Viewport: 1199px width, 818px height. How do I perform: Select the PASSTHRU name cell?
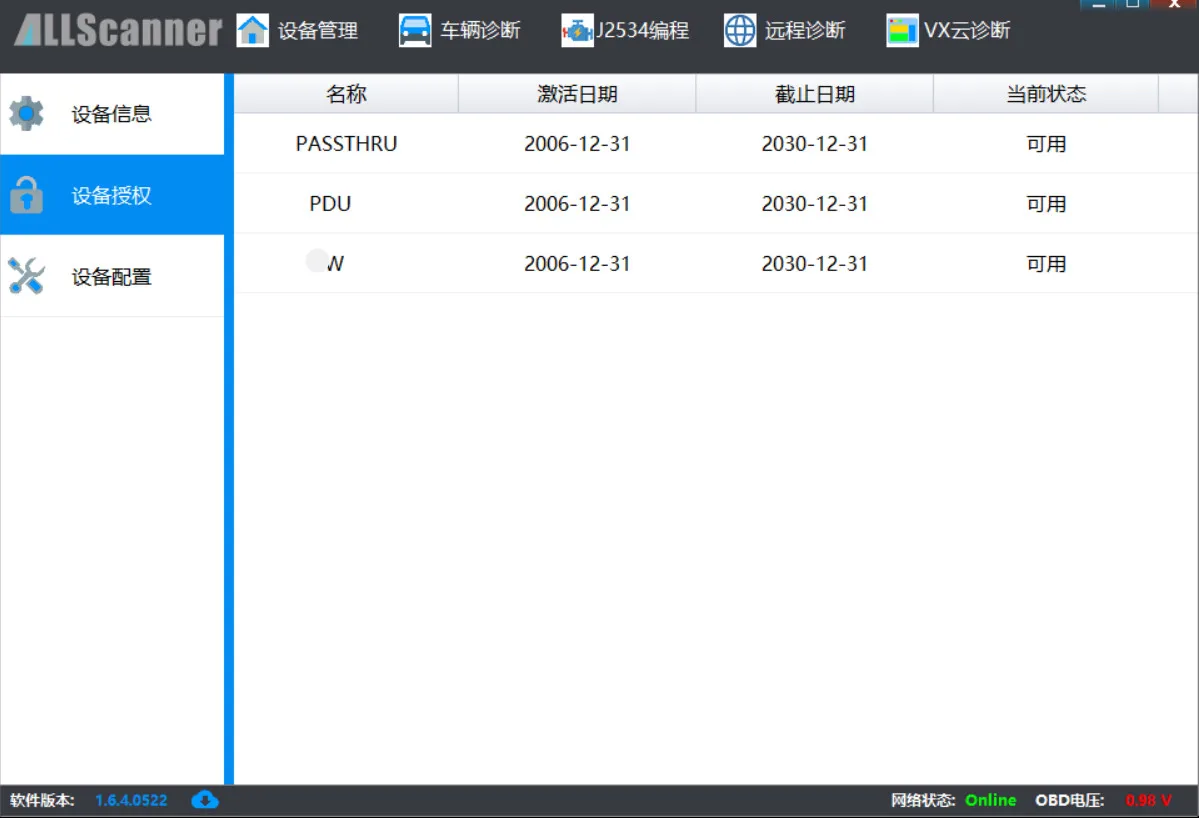tap(346, 144)
